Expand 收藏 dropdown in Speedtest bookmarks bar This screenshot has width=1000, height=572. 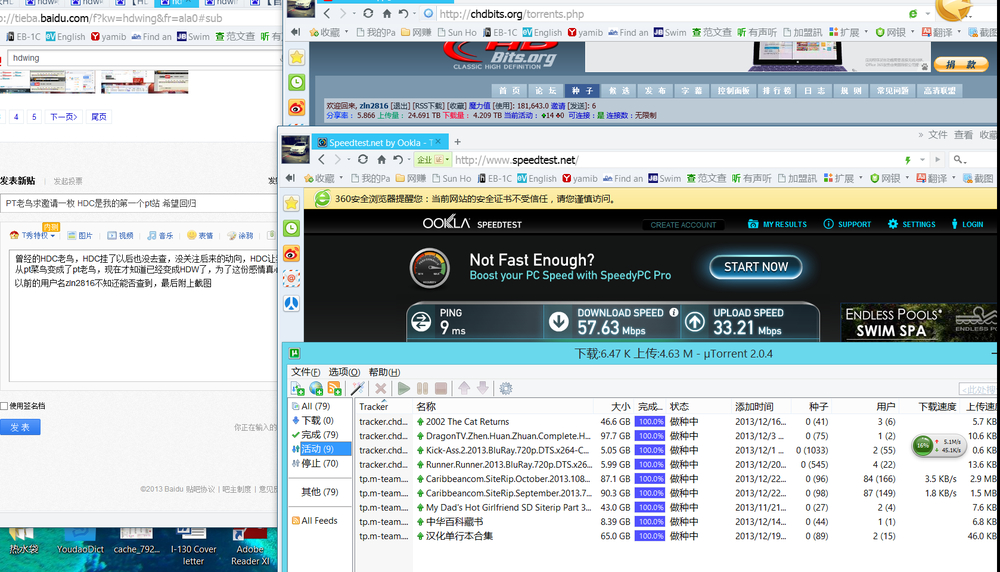tap(341, 178)
